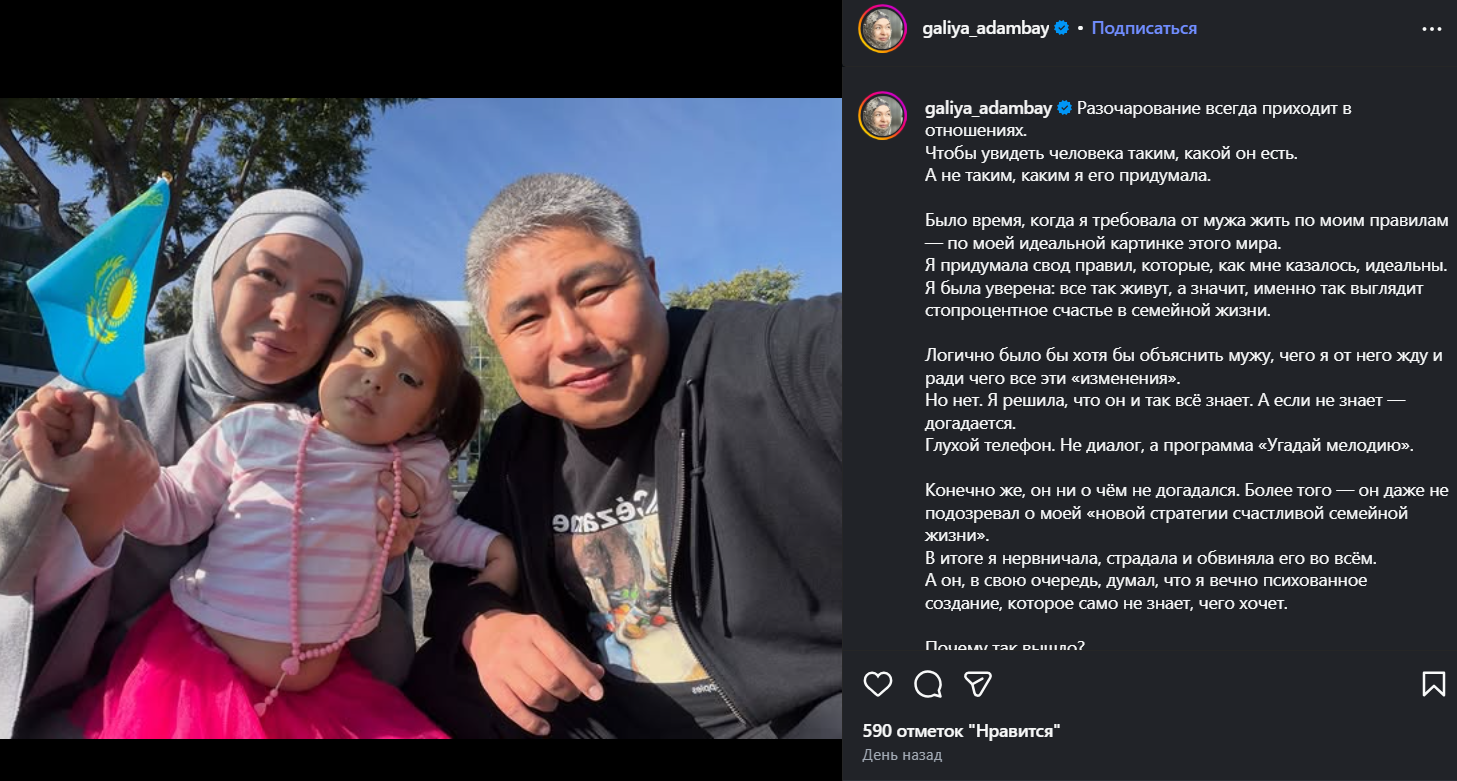This screenshot has height=781, width=1457.
Task: Save post with bookmark icon
Action: click(1433, 684)
